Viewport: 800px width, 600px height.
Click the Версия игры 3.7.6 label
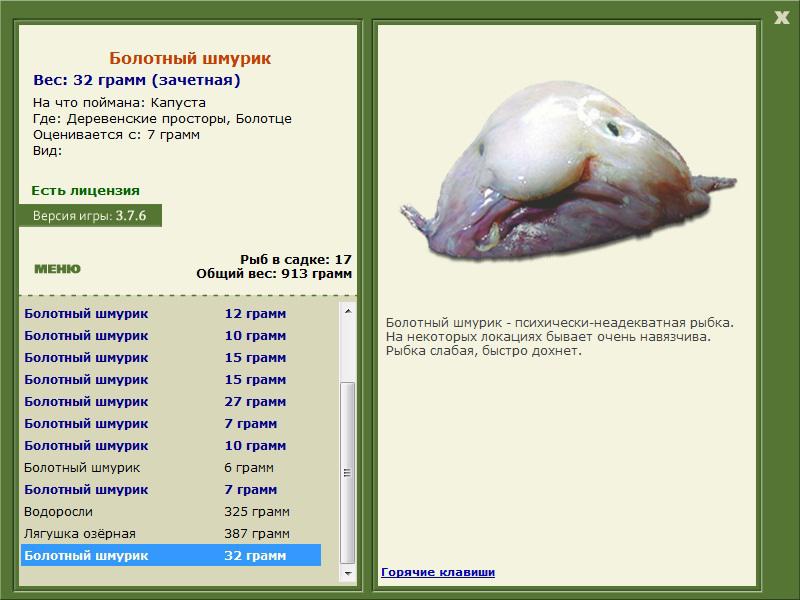[x=90, y=216]
